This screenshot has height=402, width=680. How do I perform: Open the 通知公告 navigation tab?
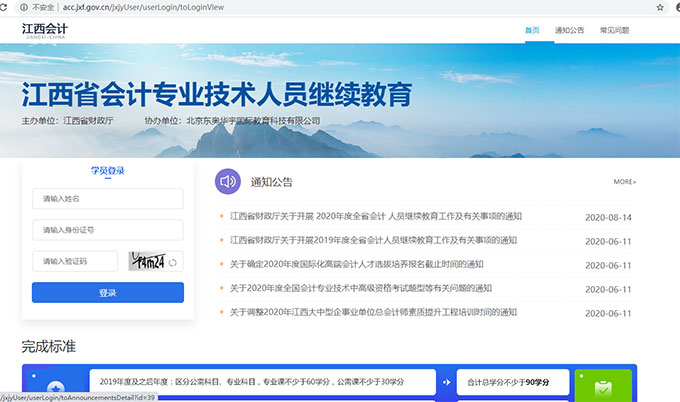click(x=569, y=31)
